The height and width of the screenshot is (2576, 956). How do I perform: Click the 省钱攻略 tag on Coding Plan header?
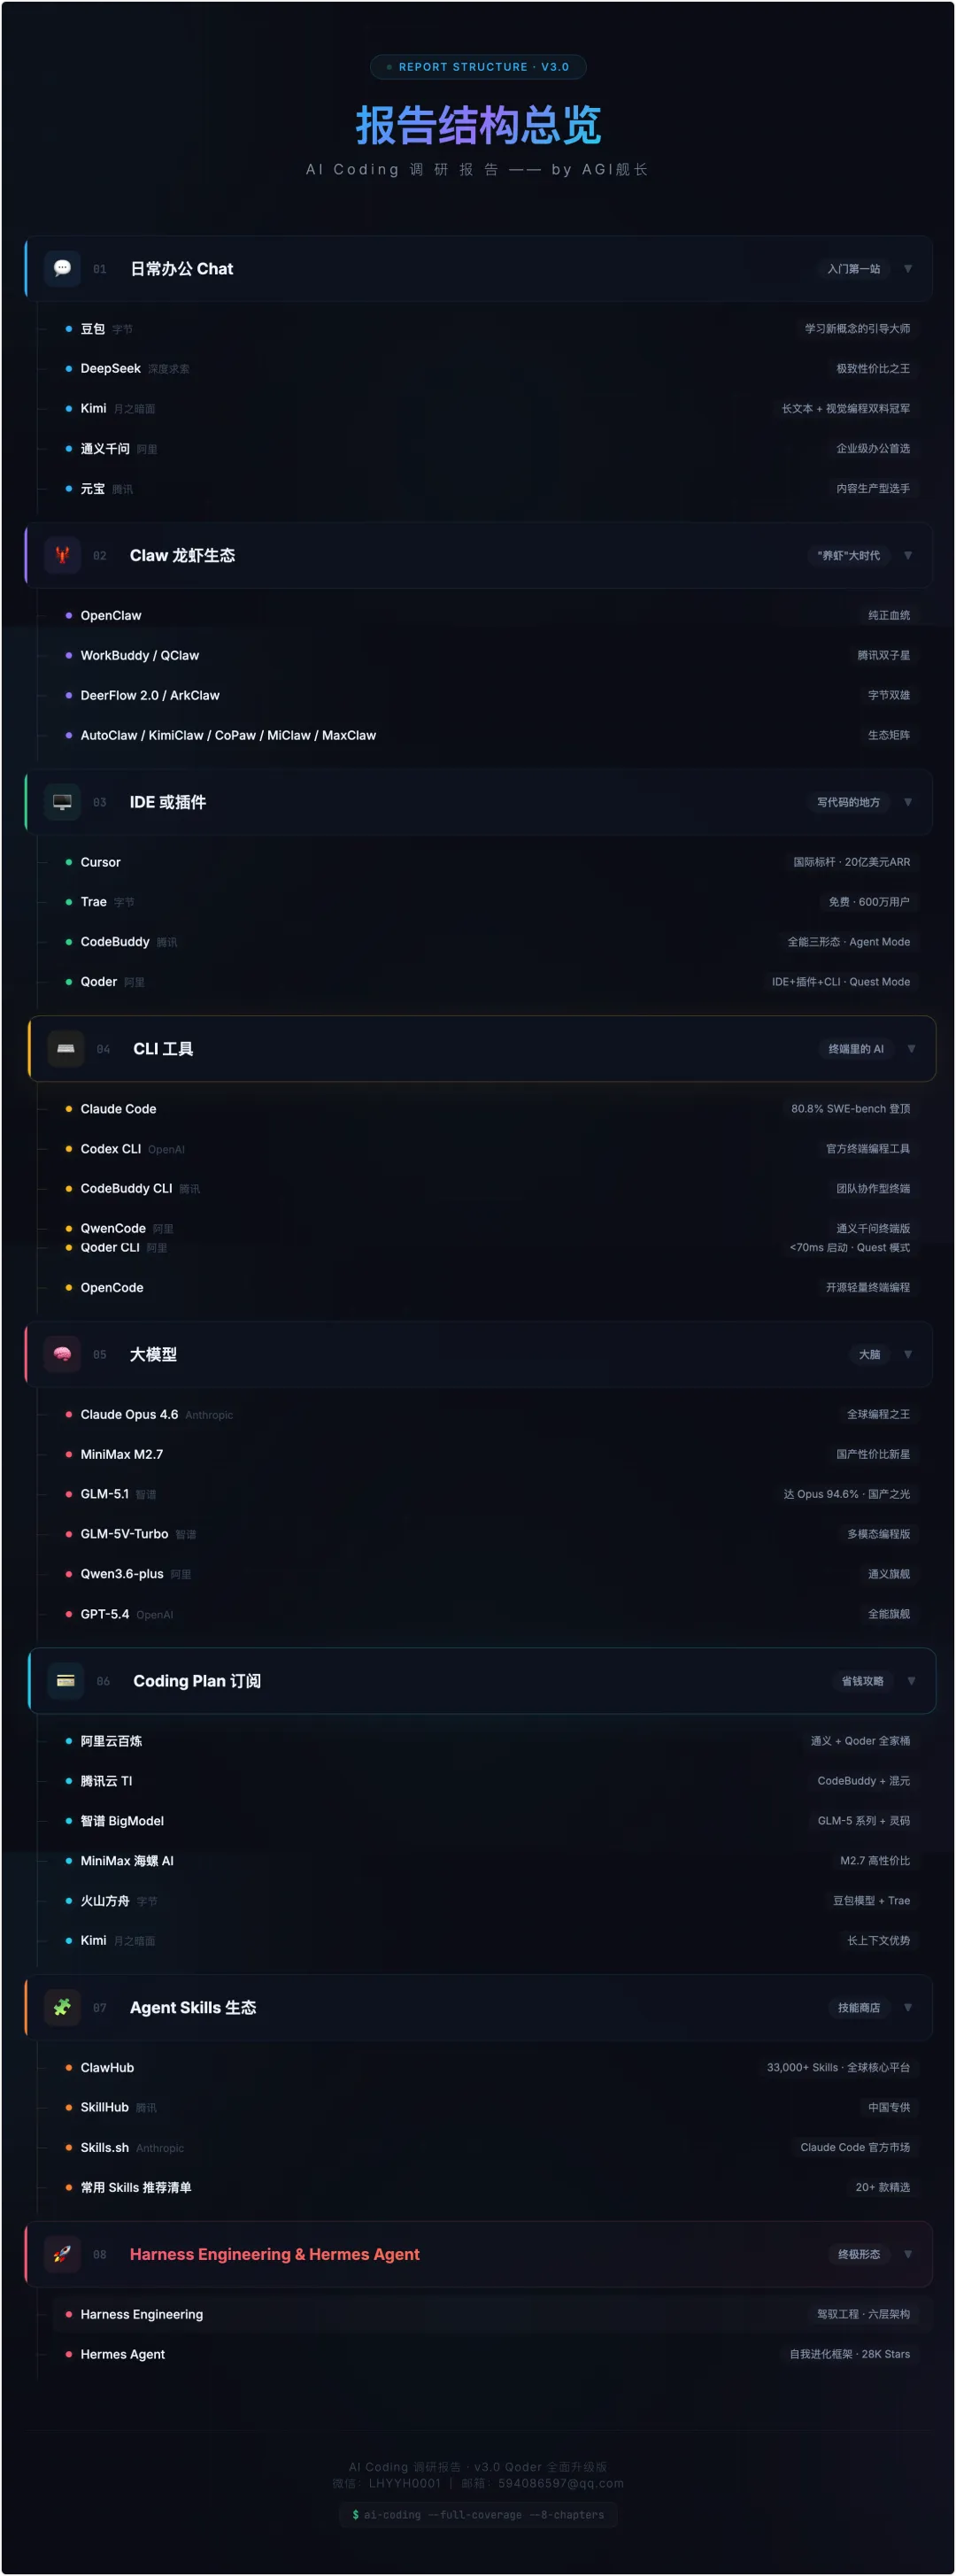[x=862, y=1681]
